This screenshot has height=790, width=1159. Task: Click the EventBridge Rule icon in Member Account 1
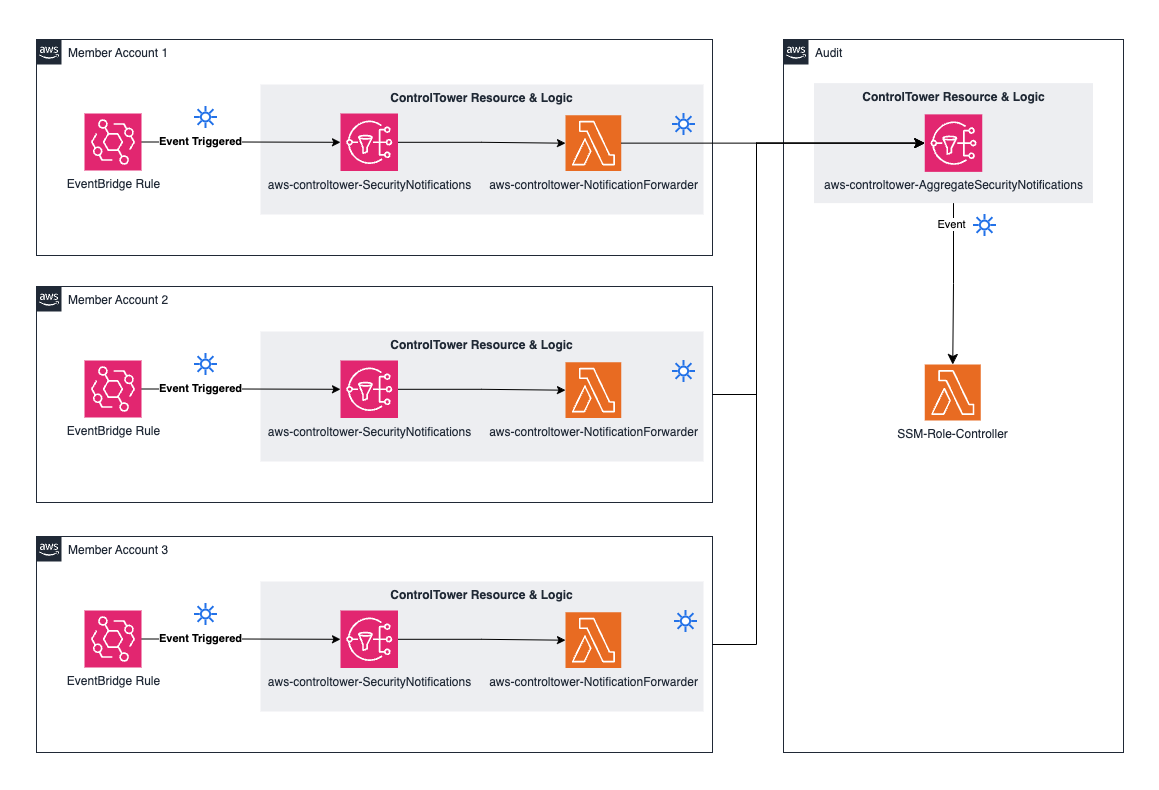(x=113, y=142)
